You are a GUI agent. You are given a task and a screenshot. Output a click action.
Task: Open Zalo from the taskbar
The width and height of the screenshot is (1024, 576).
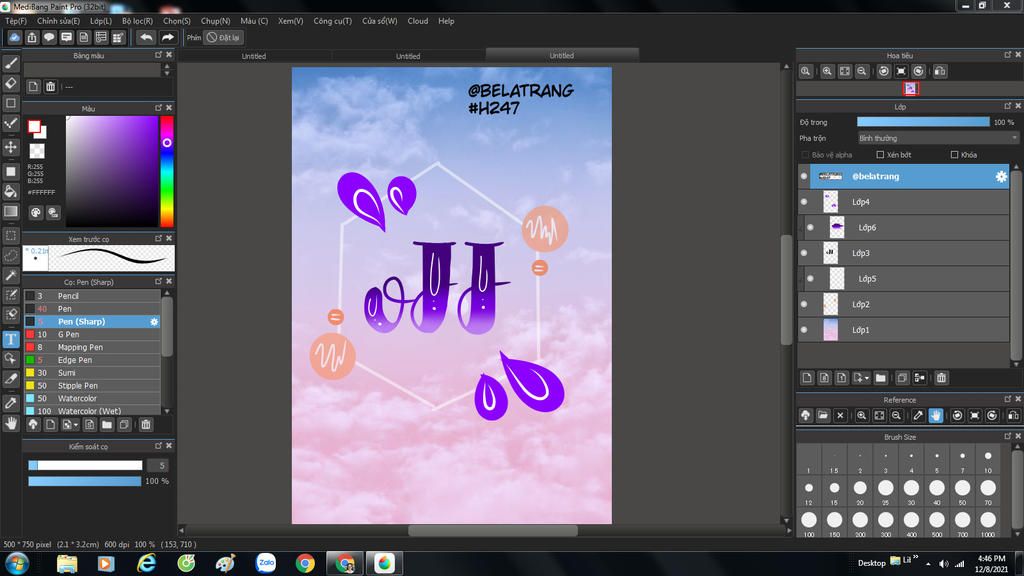pyautogui.click(x=266, y=563)
